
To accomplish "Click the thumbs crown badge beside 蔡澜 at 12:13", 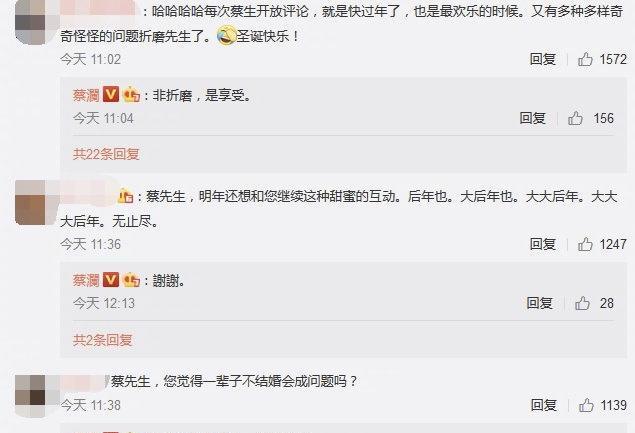I will [x=131, y=280].
